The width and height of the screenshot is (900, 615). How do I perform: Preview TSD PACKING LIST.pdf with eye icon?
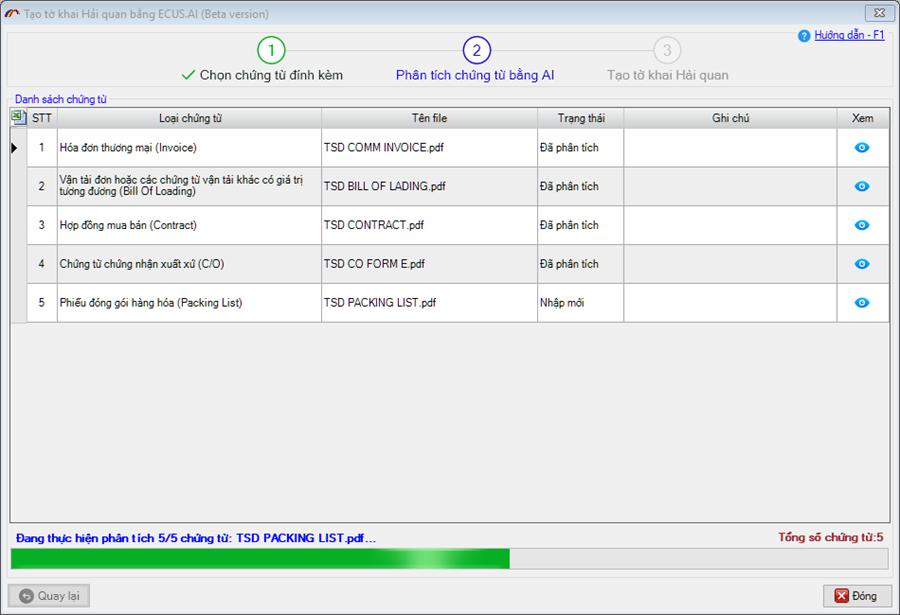862,303
